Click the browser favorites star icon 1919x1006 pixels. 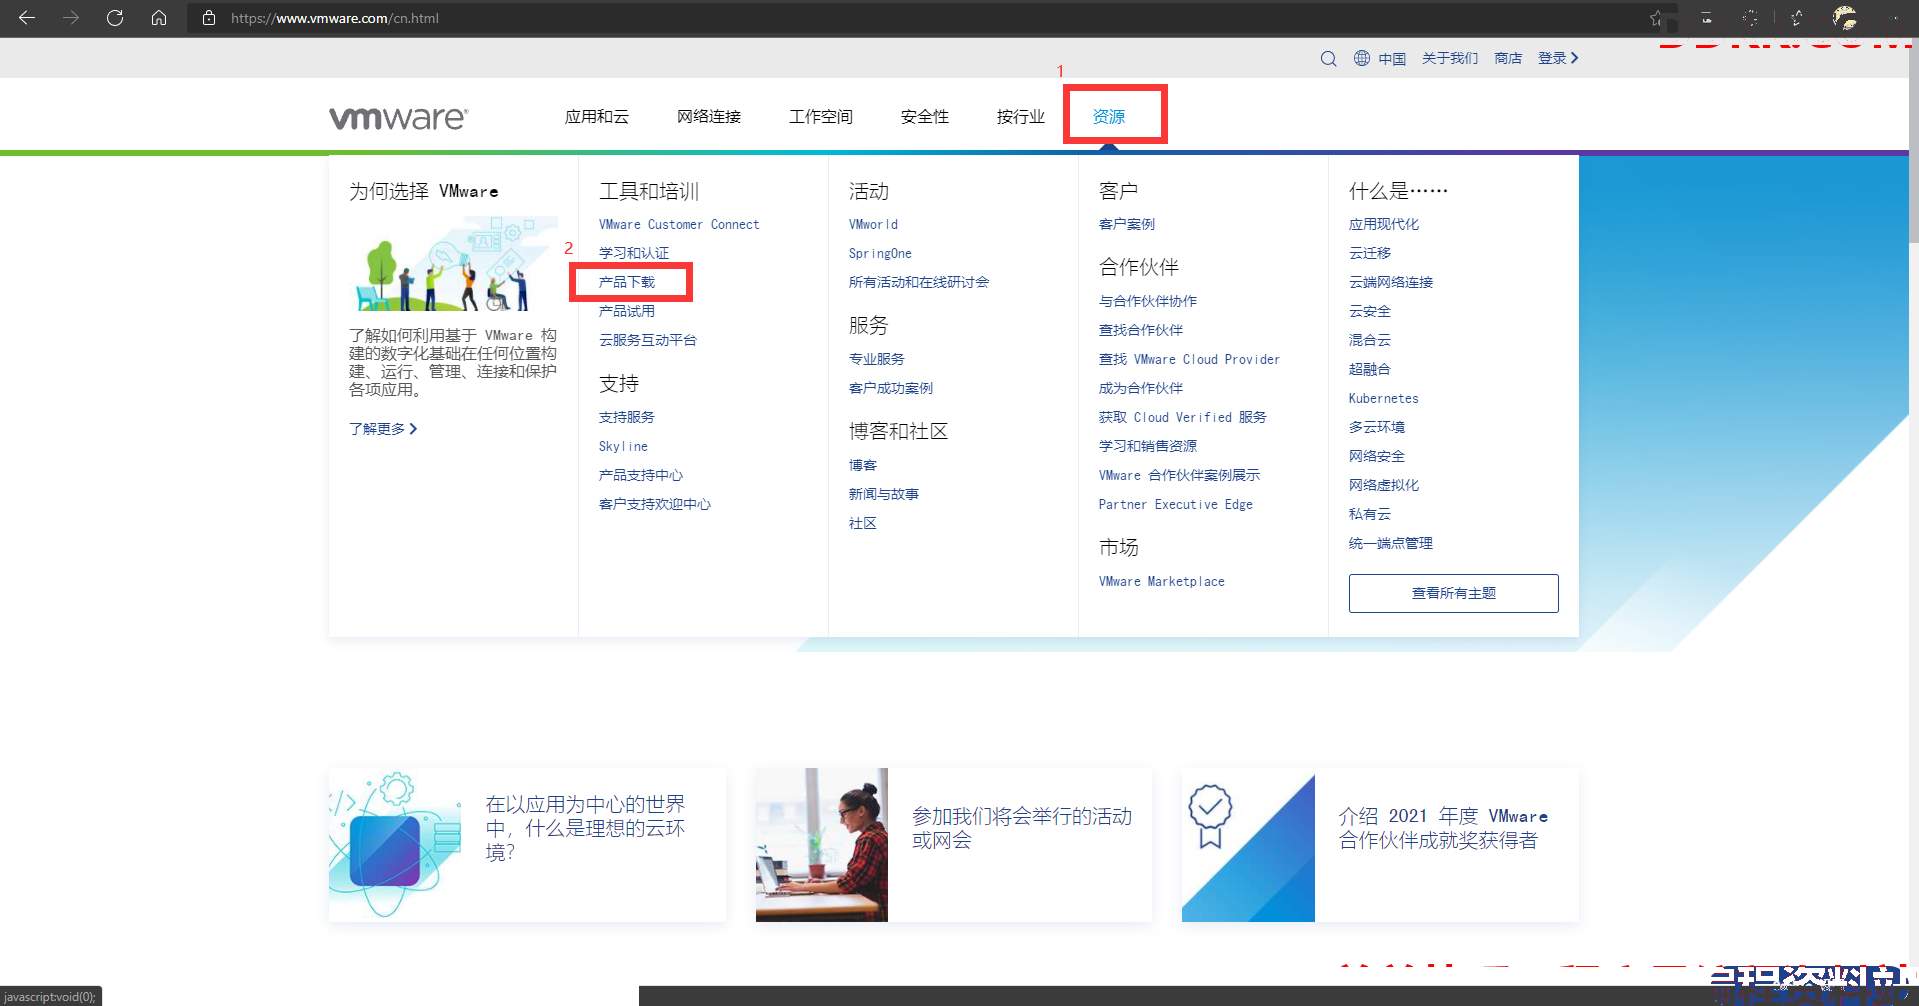pyautogui.click(x=1657, y=18)
